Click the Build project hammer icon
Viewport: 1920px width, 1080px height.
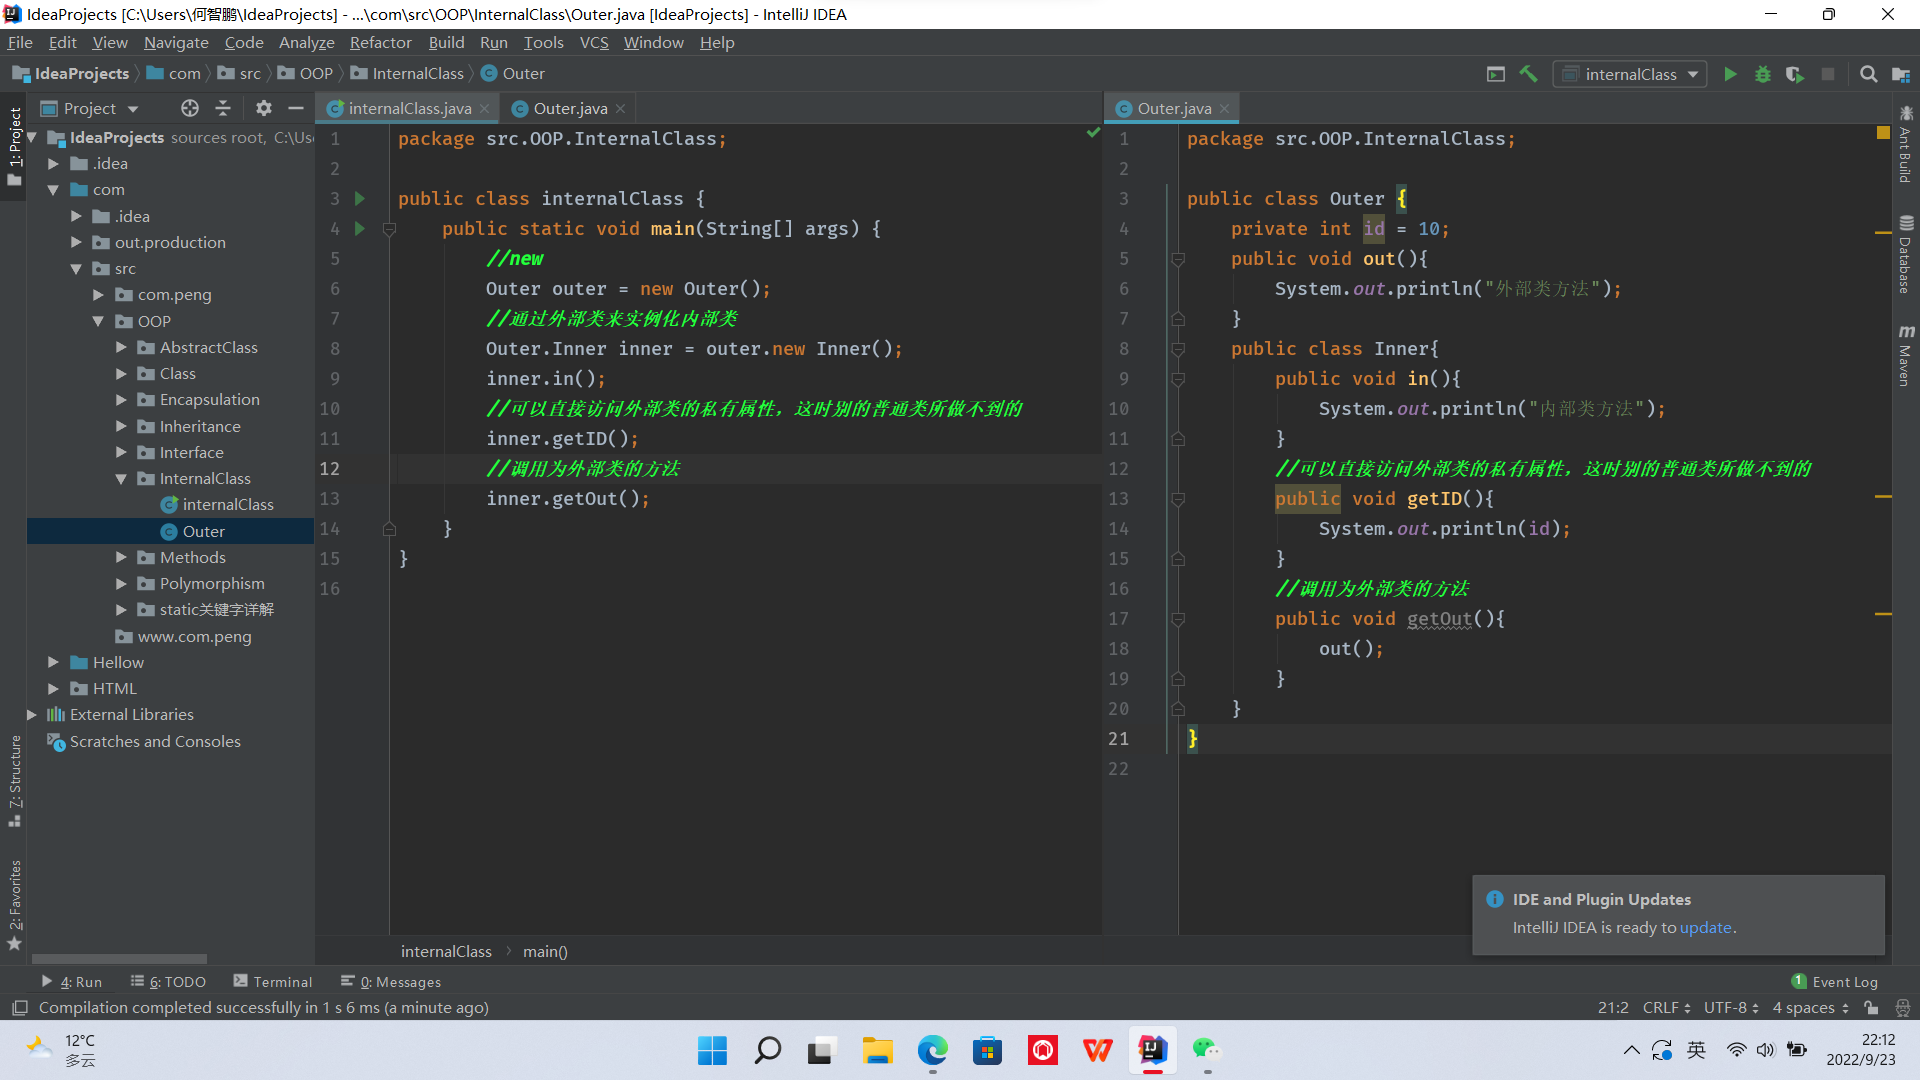(1528, 74)
